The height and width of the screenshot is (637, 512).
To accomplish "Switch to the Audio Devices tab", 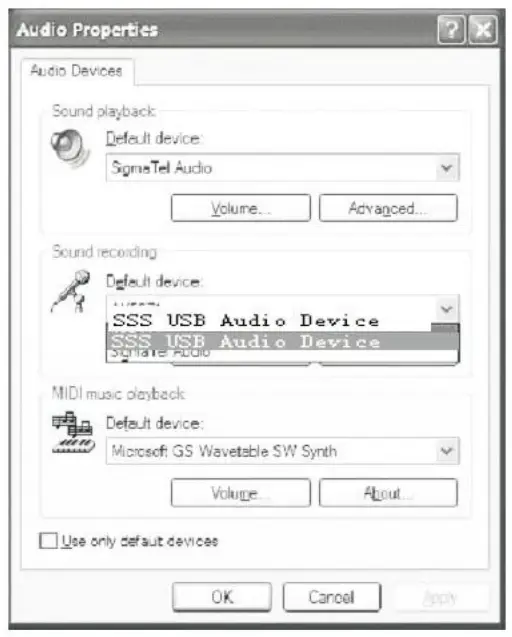I will (x=76, y=71).
